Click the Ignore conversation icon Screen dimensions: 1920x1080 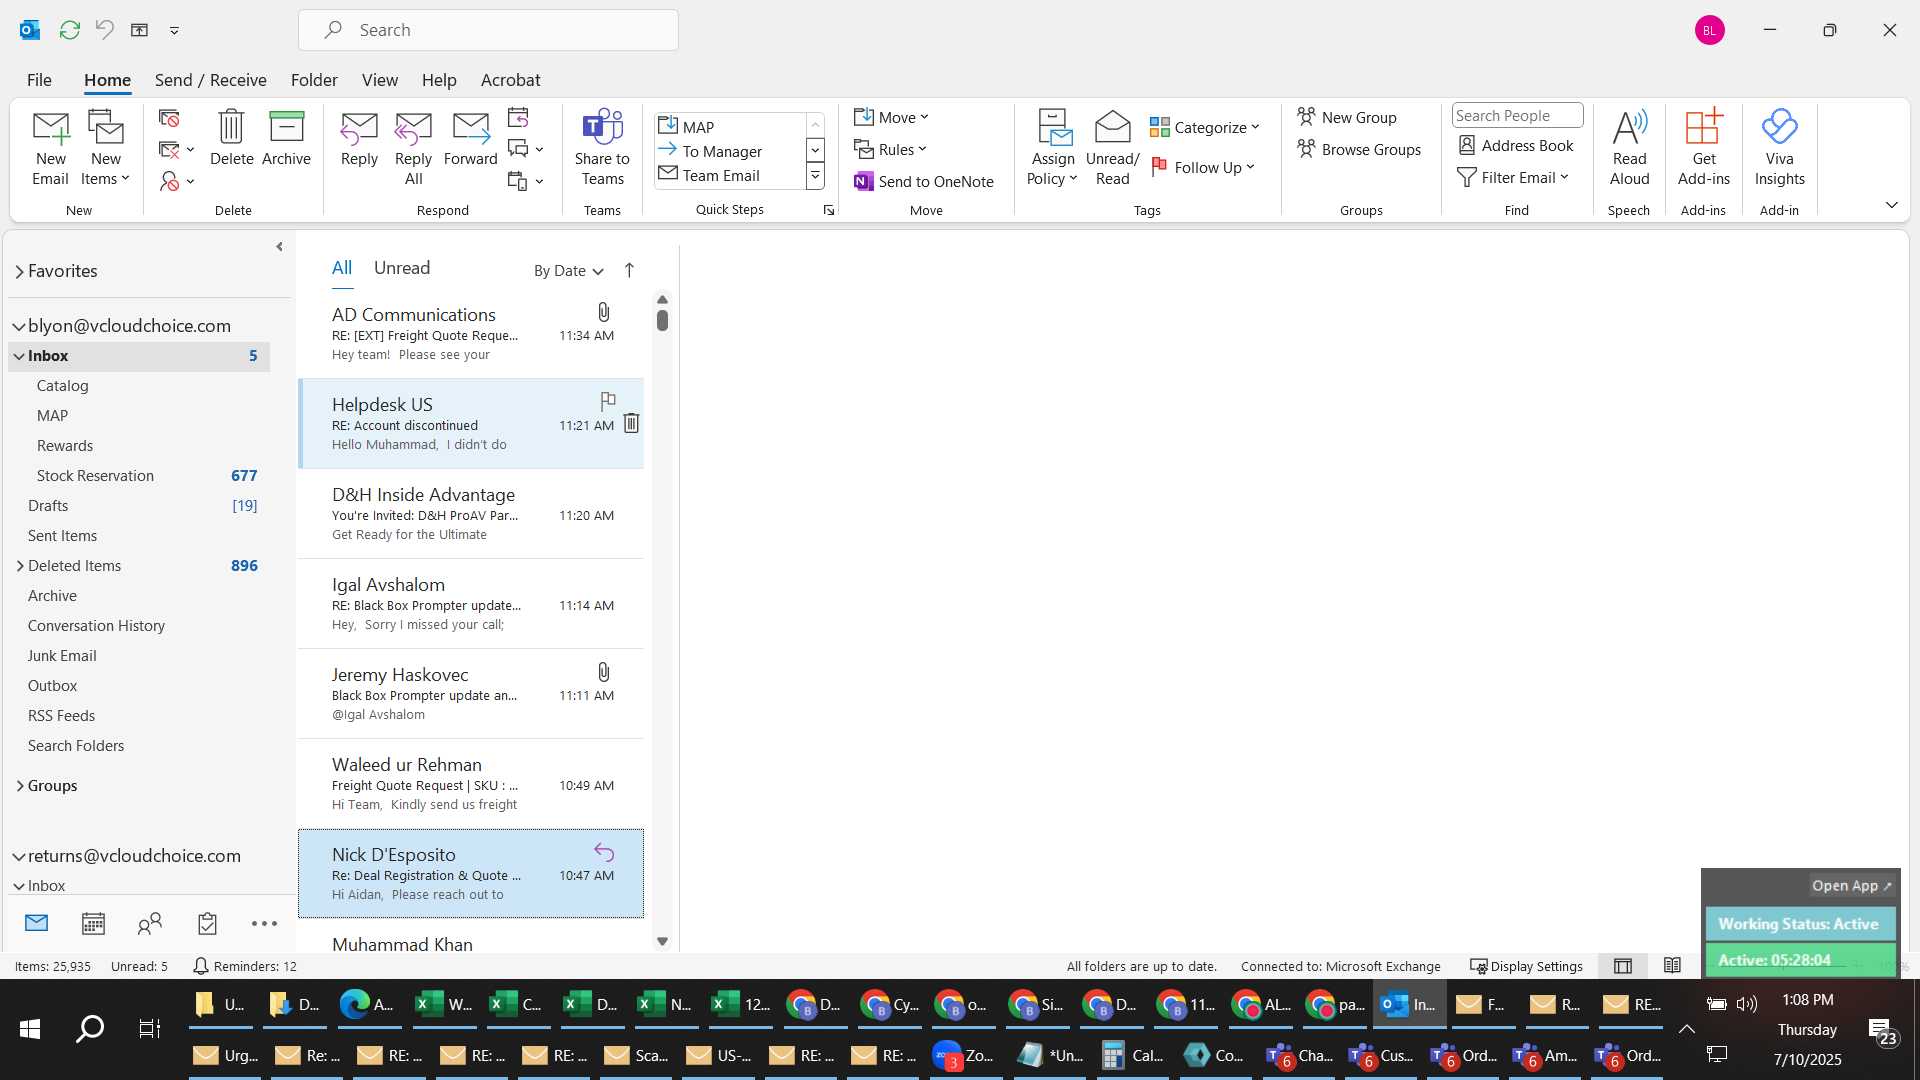(x=169, y=119)
